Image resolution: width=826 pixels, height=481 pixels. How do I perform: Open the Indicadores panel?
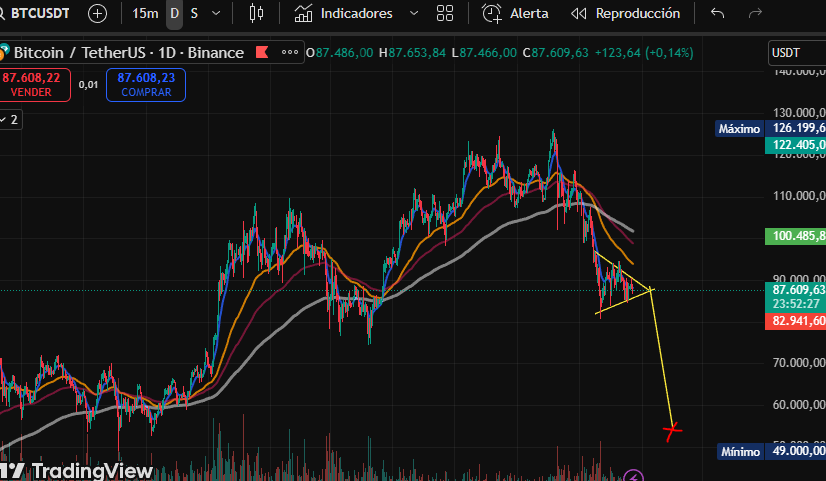[343, 13]
